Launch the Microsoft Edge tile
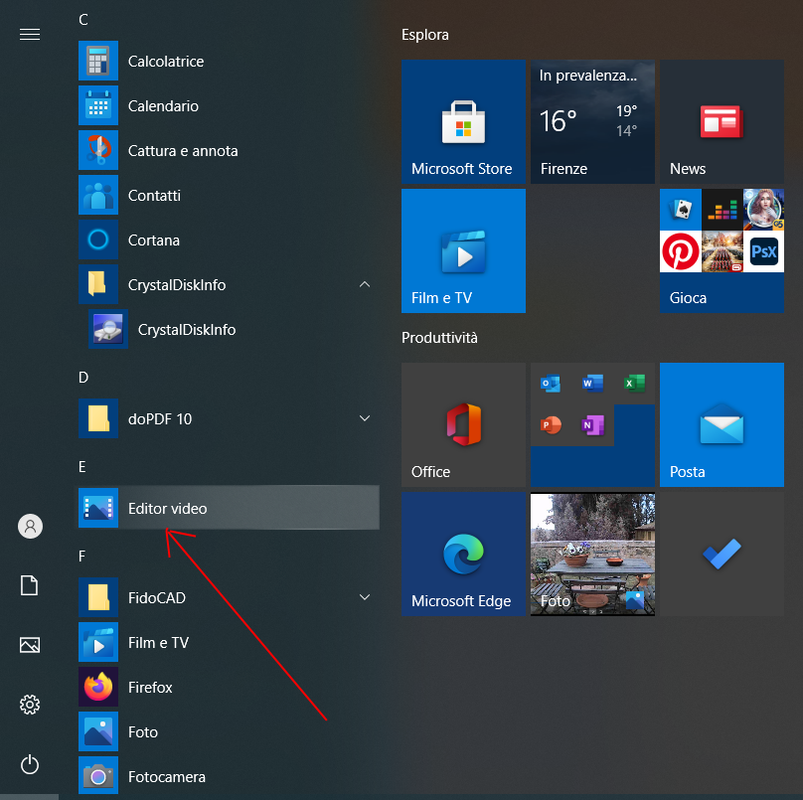 pyautogui.click(x=463, y=554)
